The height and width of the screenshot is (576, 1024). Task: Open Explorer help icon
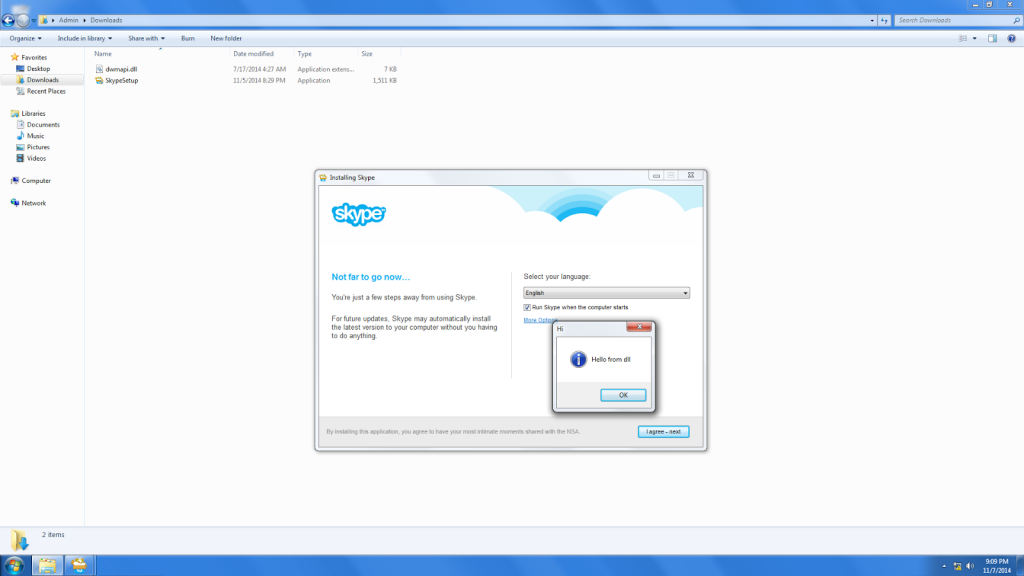[x=1011, y=39]
